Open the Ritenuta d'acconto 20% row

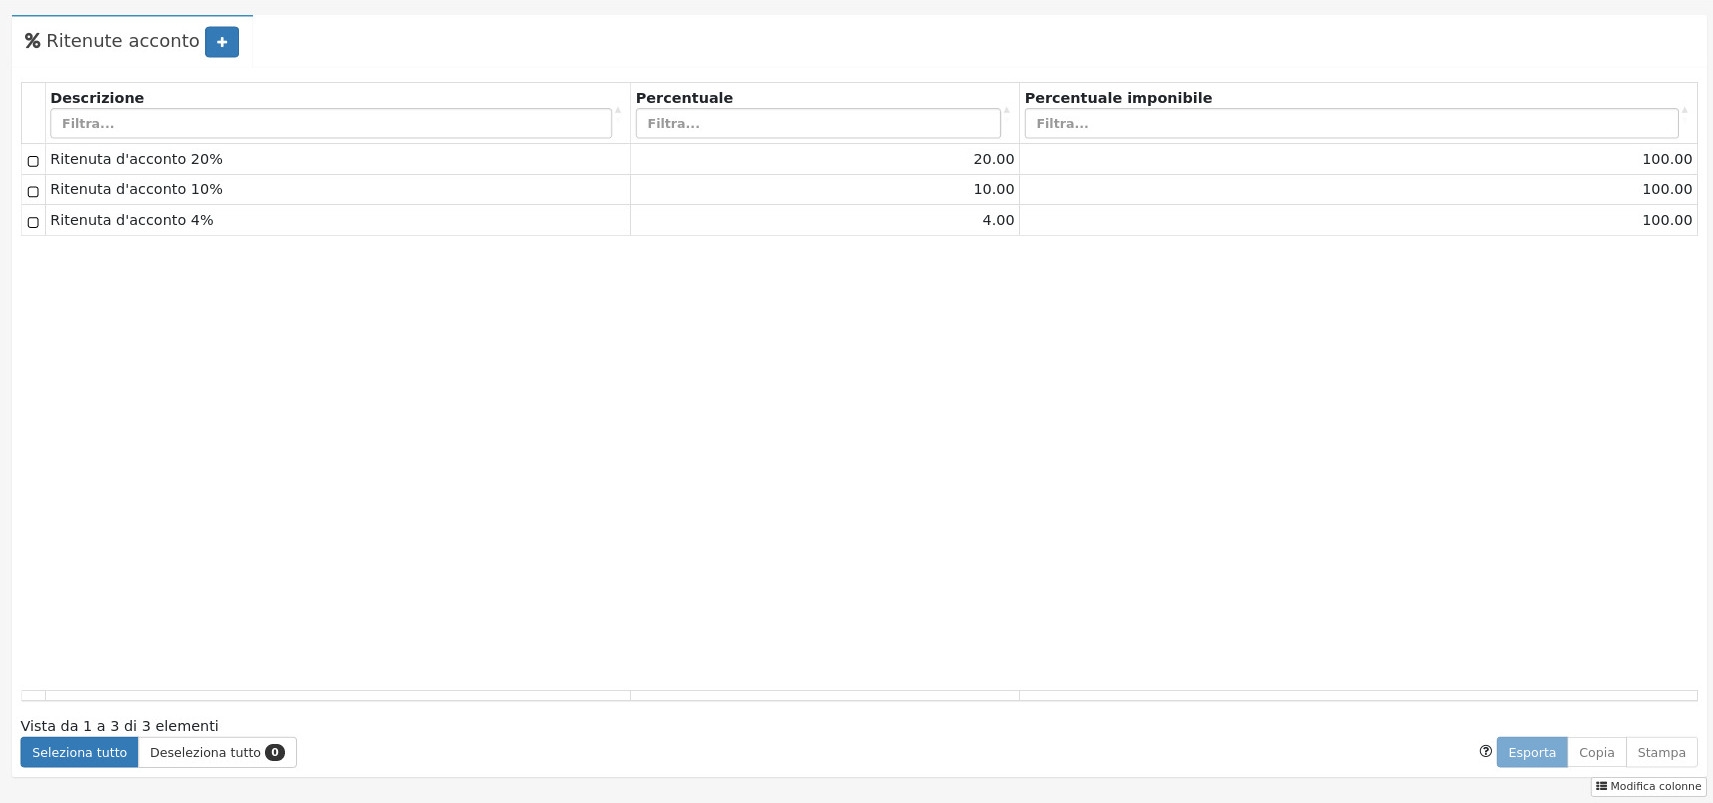136,159
